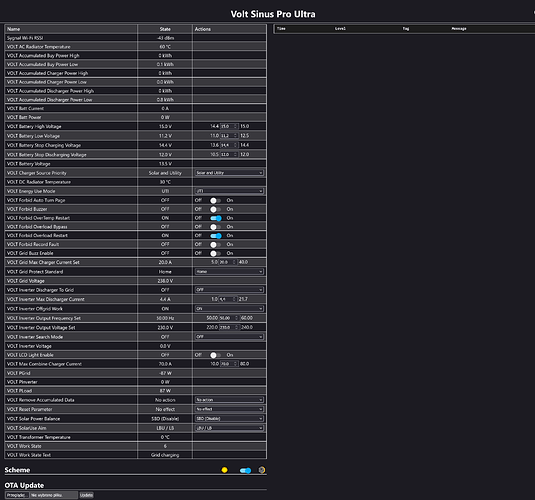The image size is (535, 500).
Task: Click the Grid charging work state text
Action: 165,455
